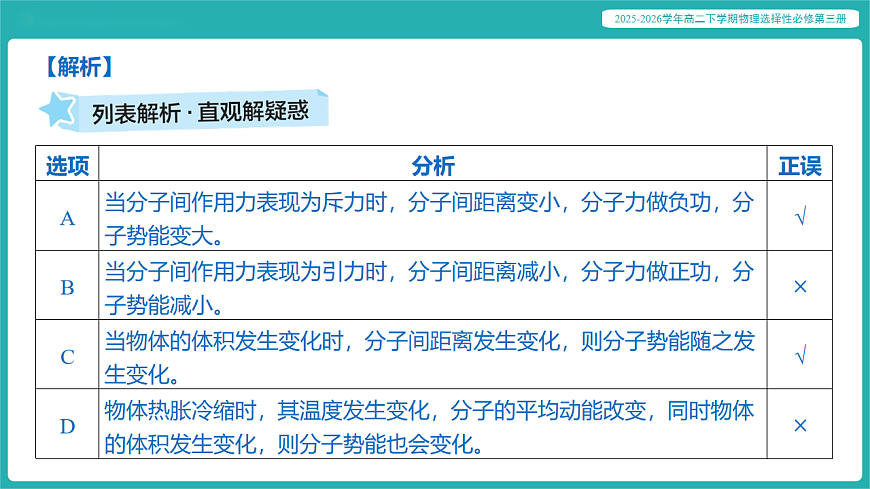Click the check mark in row A
Screen dimensions: 870x489
(800, 216)
